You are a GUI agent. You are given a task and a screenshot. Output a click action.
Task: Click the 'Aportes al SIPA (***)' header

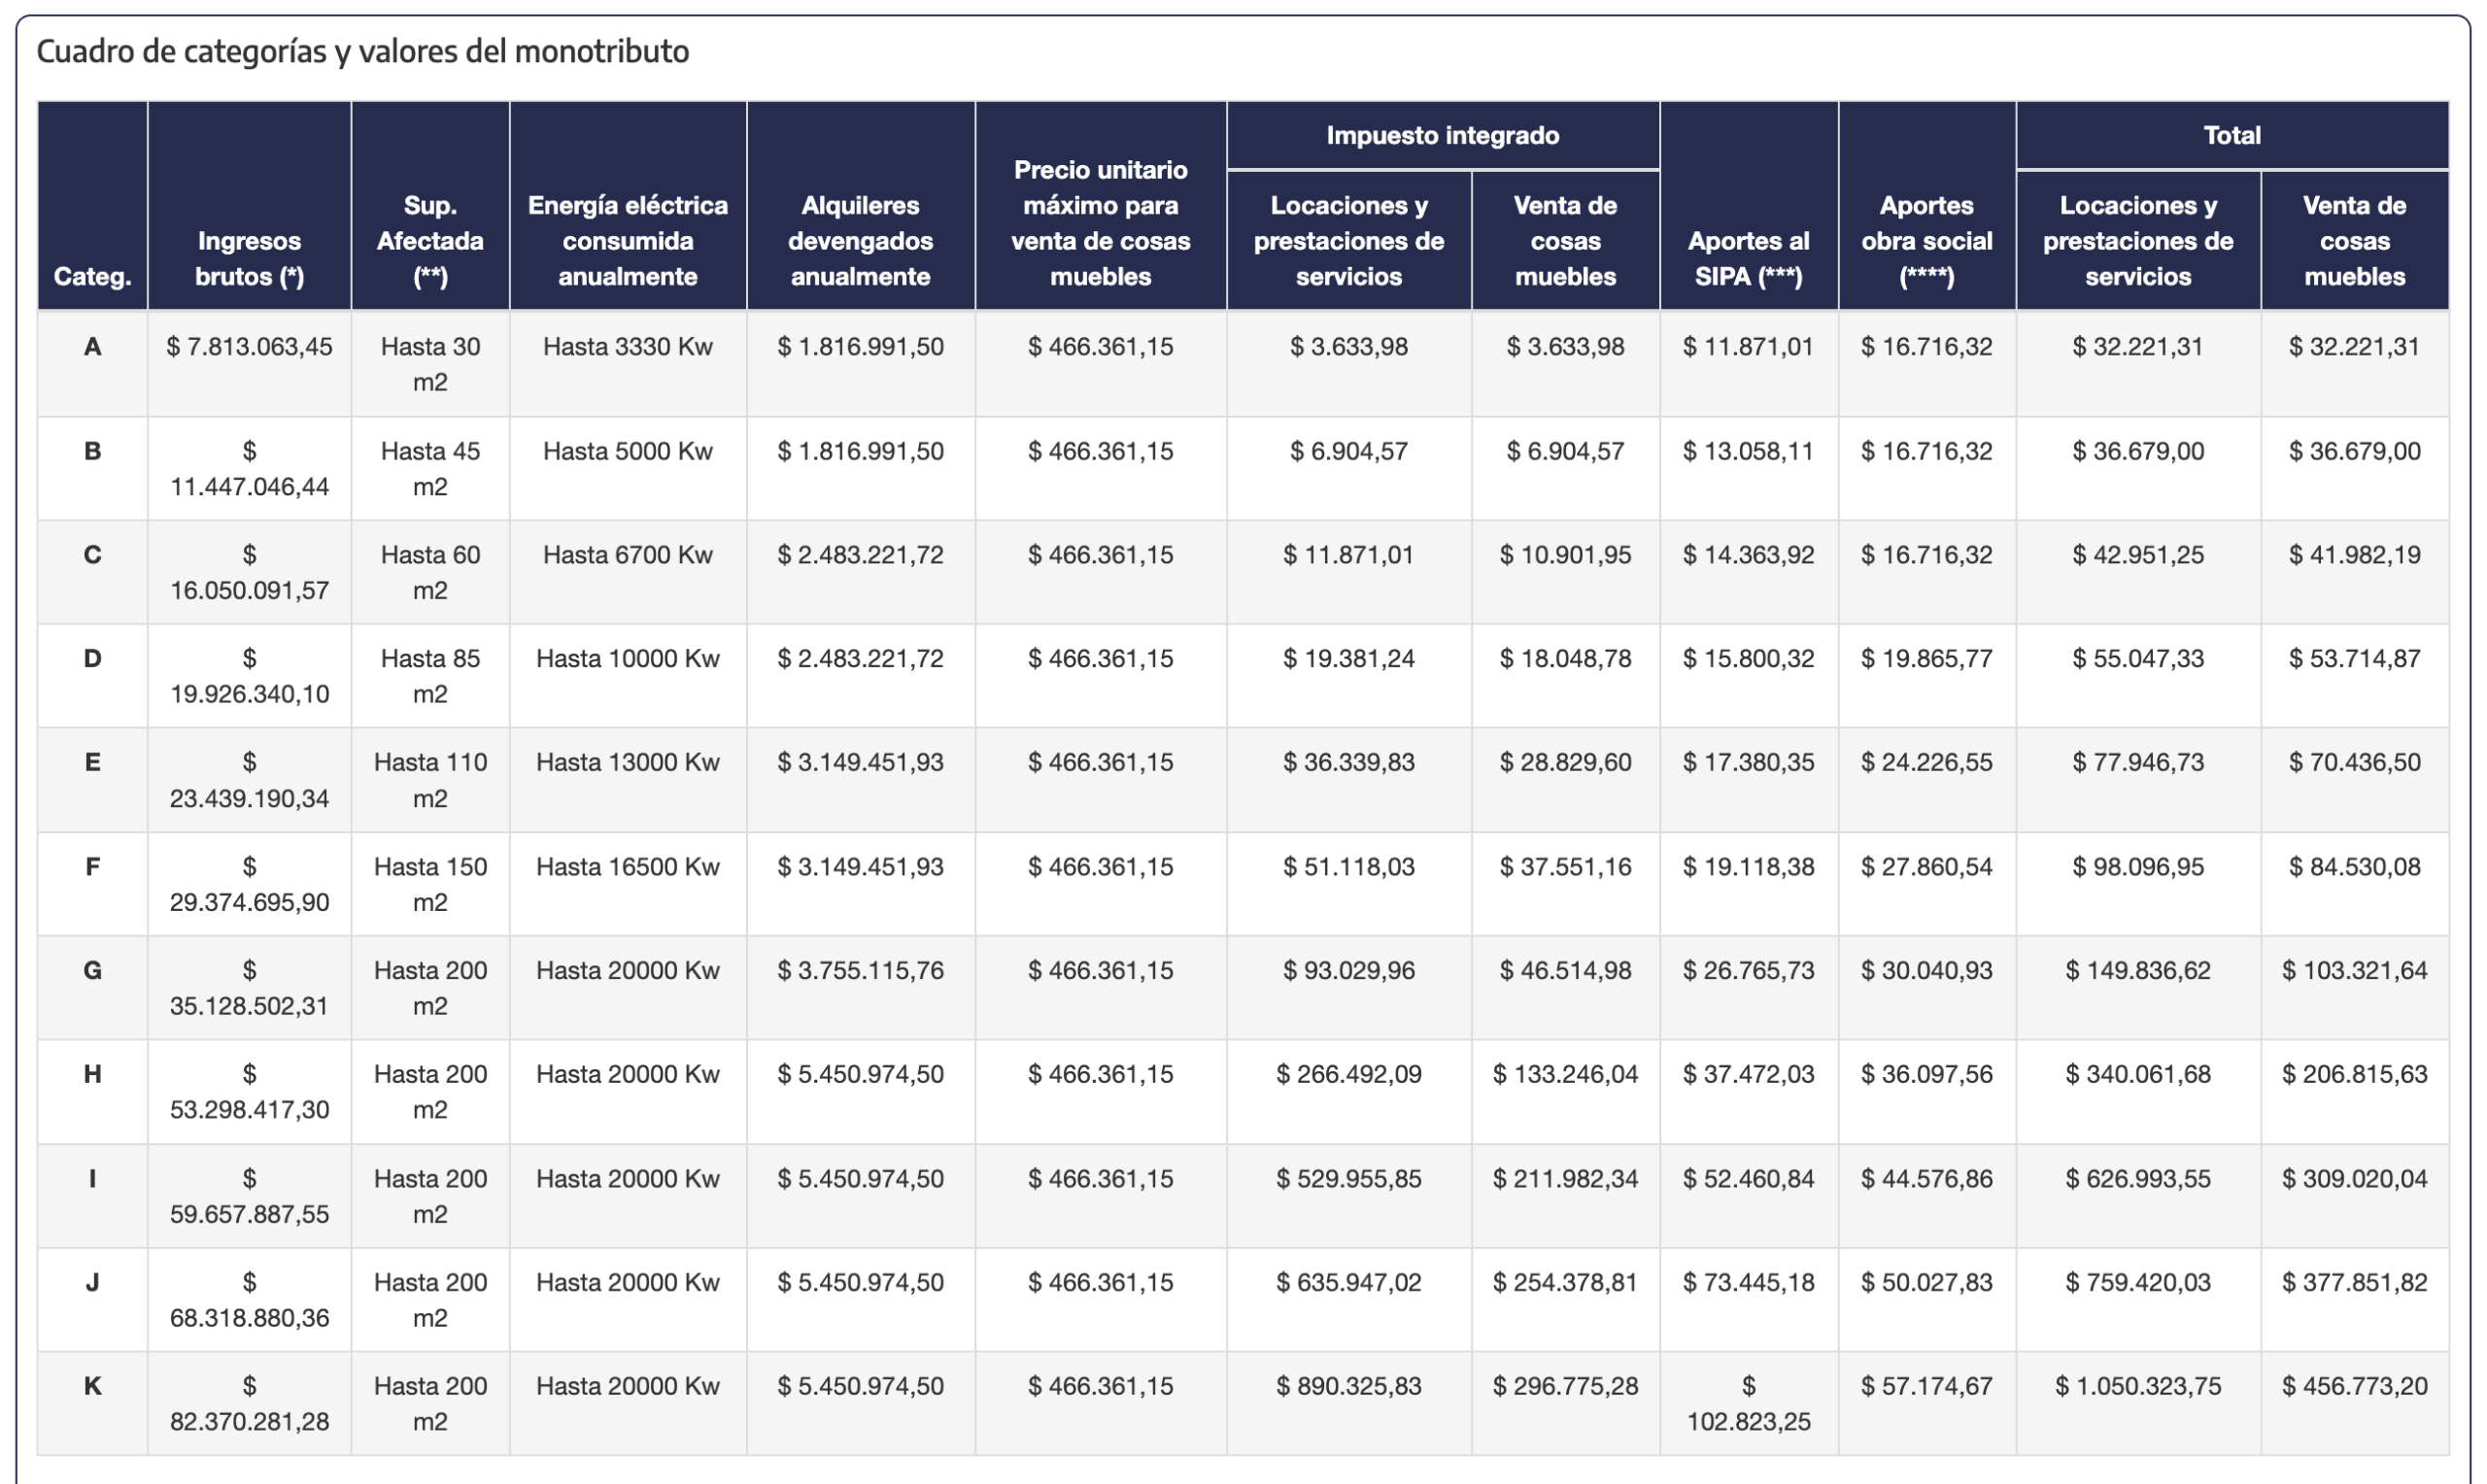pyautogui.click(x=1748, y=258)
